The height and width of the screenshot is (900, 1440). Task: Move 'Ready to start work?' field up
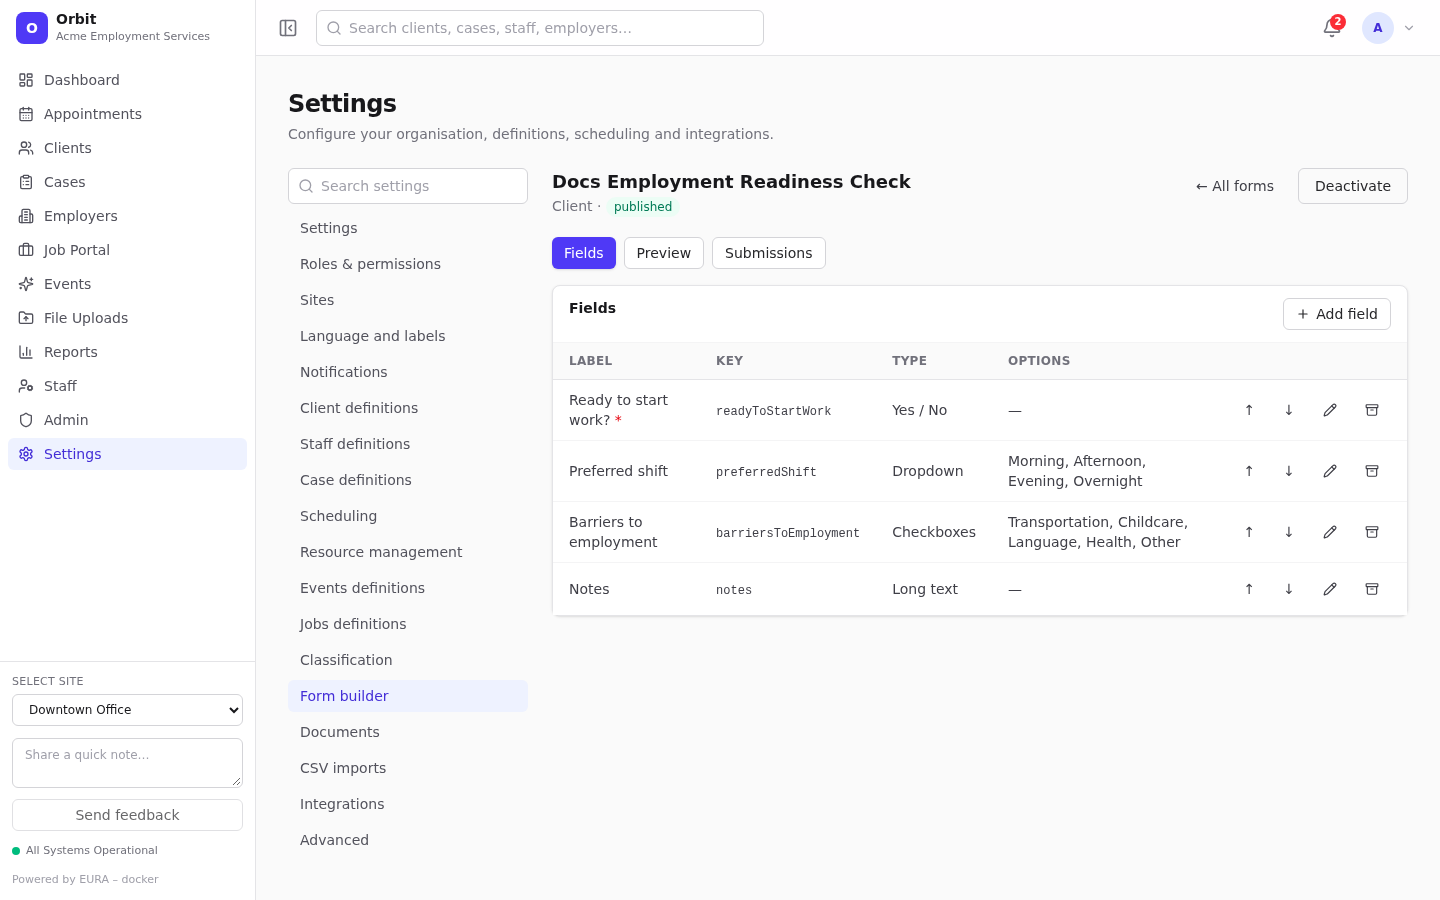1249,410
